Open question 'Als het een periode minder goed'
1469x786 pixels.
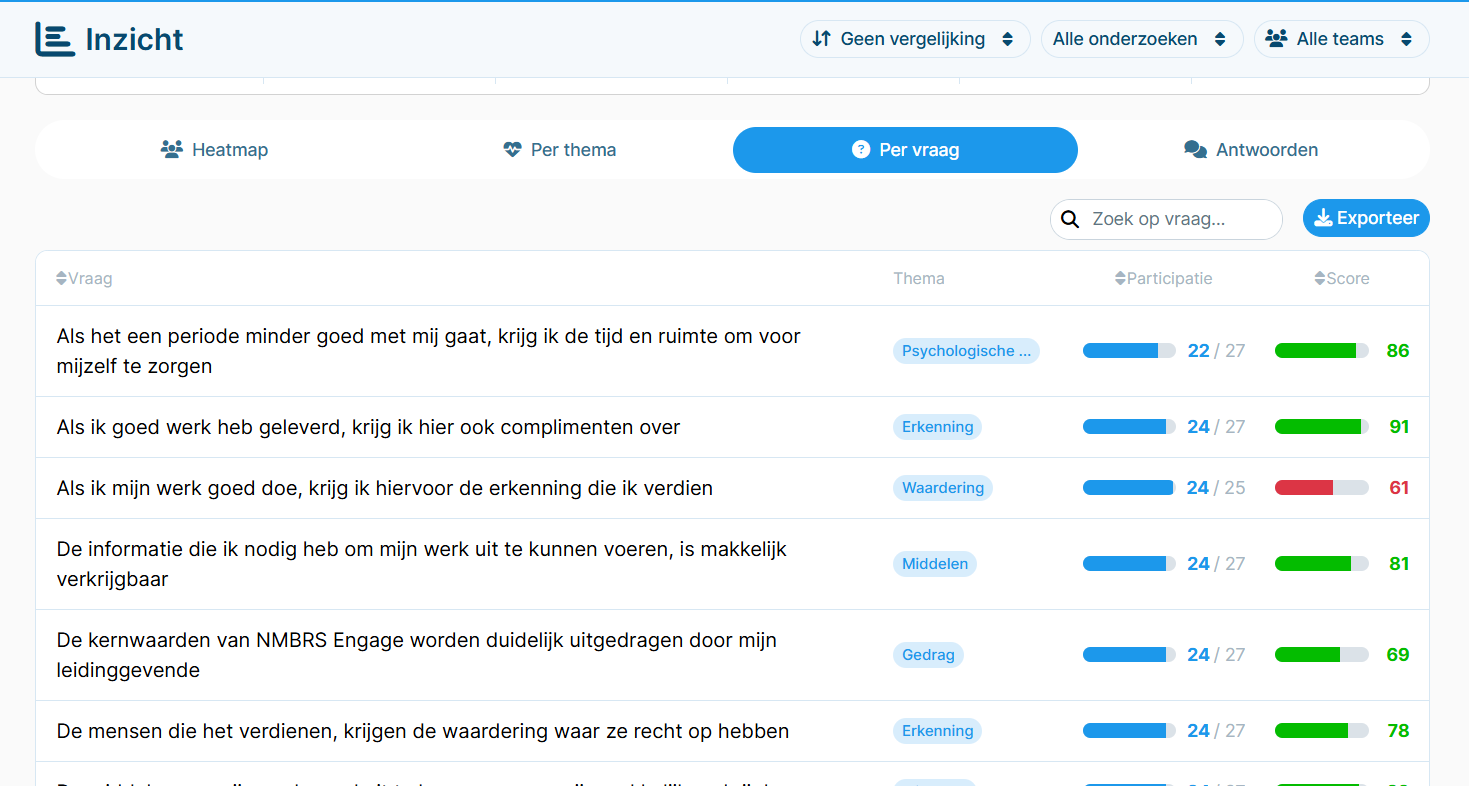(x=429, y=351)
